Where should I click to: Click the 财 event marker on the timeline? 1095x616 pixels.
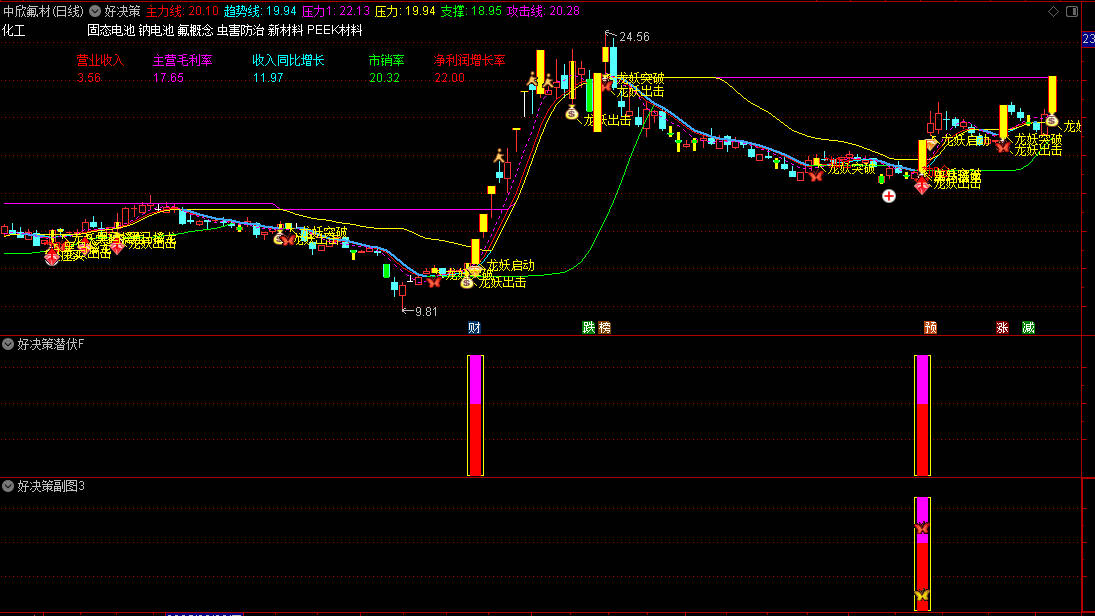click(x=474, y=328)
